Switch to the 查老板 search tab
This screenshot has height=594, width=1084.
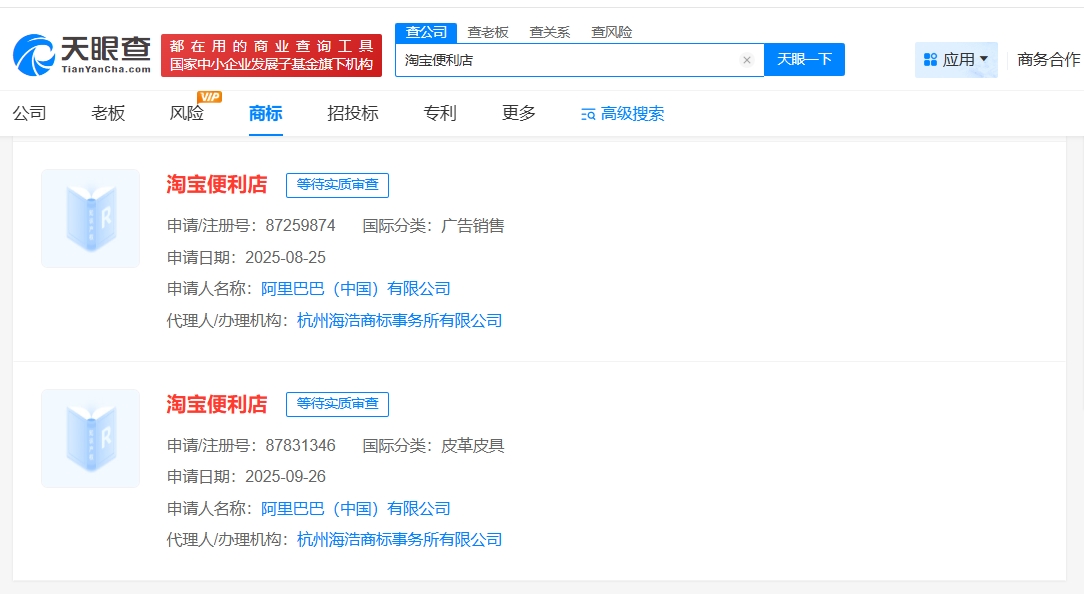(x=488, y=32)
